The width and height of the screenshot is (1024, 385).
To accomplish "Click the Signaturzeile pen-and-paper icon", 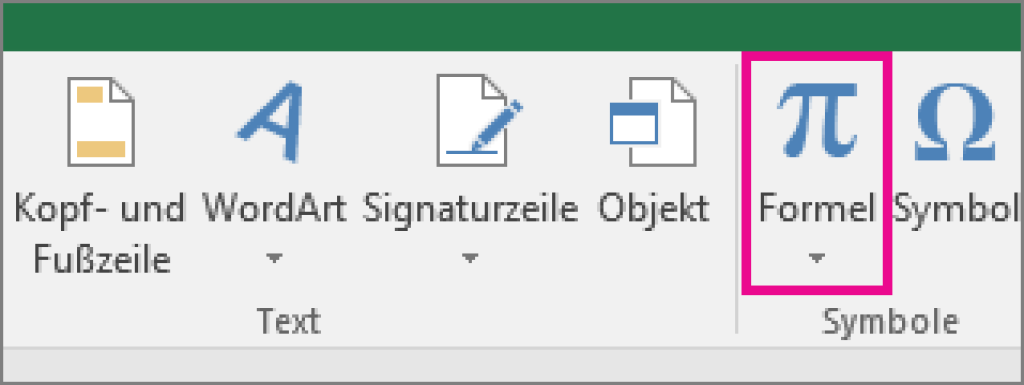I will pyautogui.click(x=480, y=121).
